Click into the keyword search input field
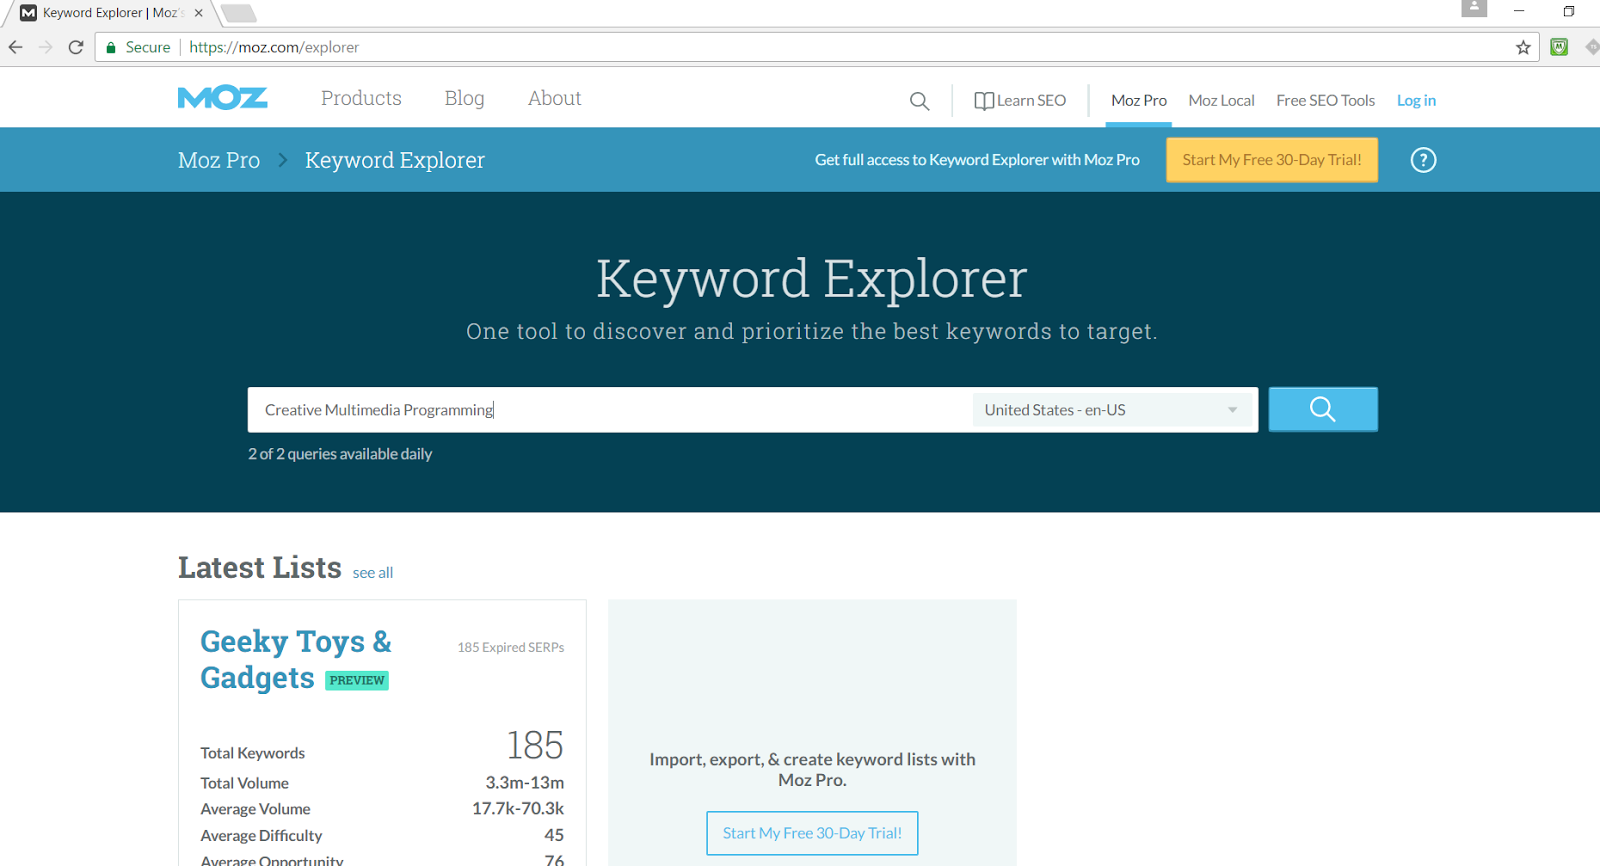Image resolution: width=1600 pixels, height=866 pixels. point(610,410)
